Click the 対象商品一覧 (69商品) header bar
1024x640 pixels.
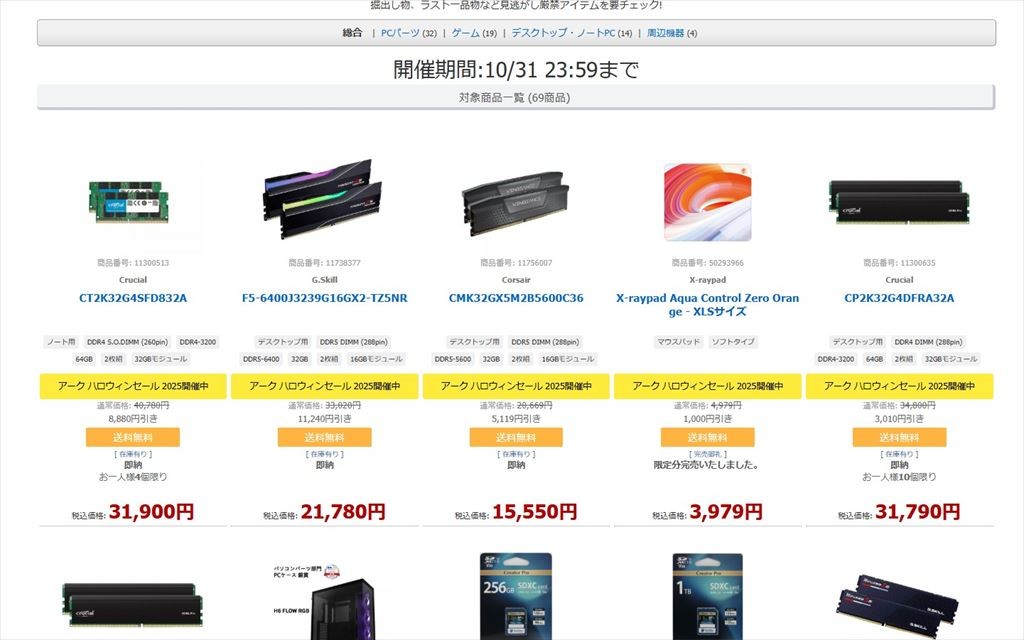click(x=516, y=97)
